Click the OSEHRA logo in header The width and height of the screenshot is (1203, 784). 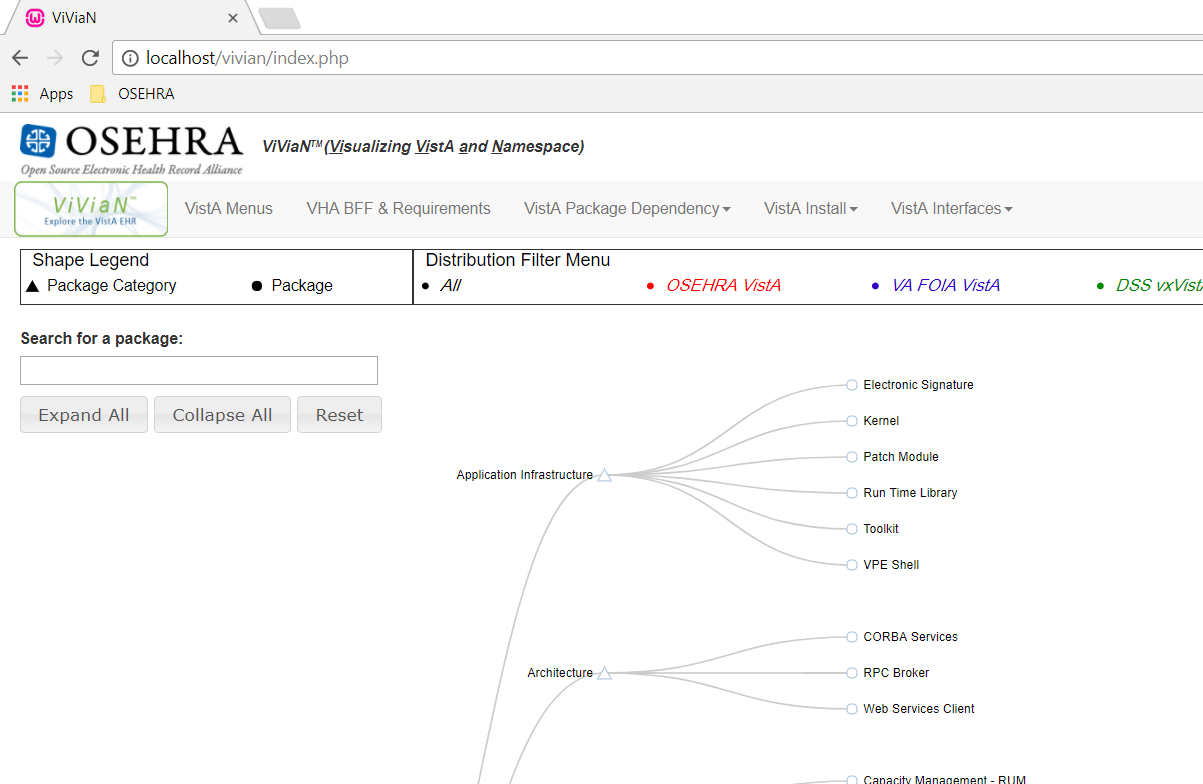[131, 148]
